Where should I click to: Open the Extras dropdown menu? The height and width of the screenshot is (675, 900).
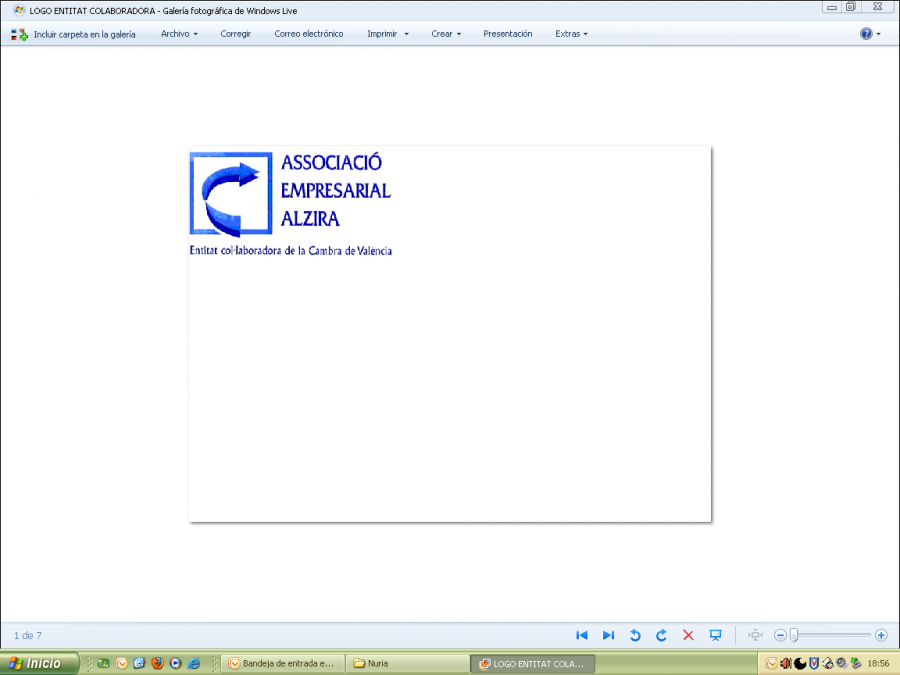coord(571,34)
